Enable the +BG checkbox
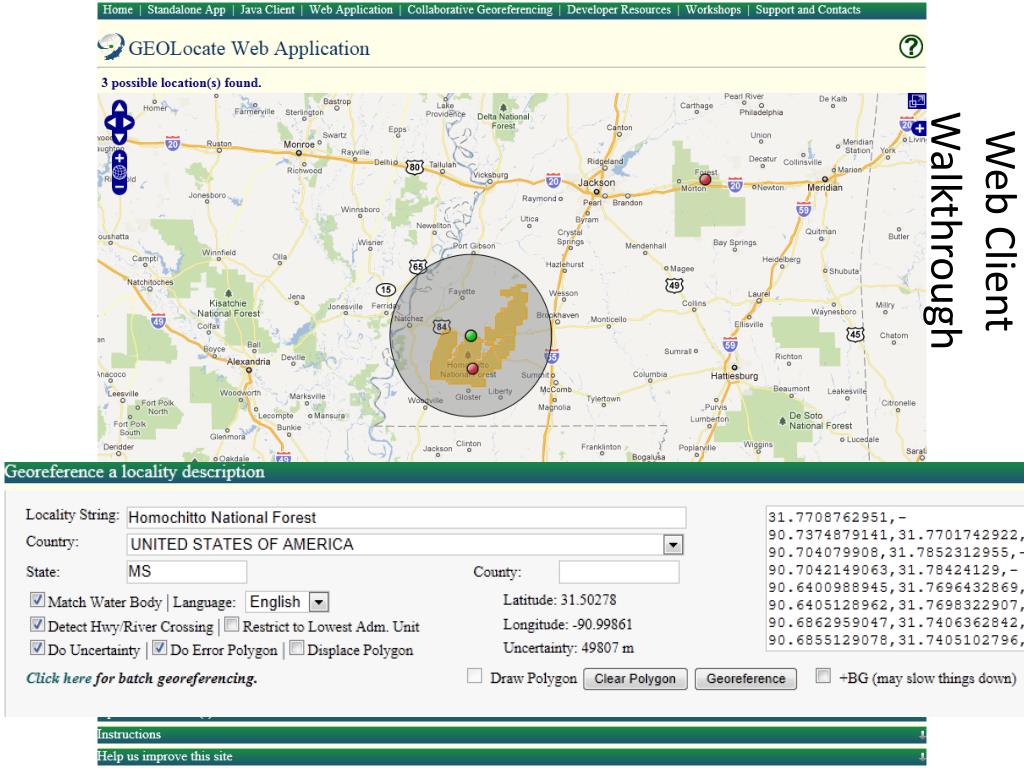This screenshot has height=768, width=1024. tap(824, 677)
